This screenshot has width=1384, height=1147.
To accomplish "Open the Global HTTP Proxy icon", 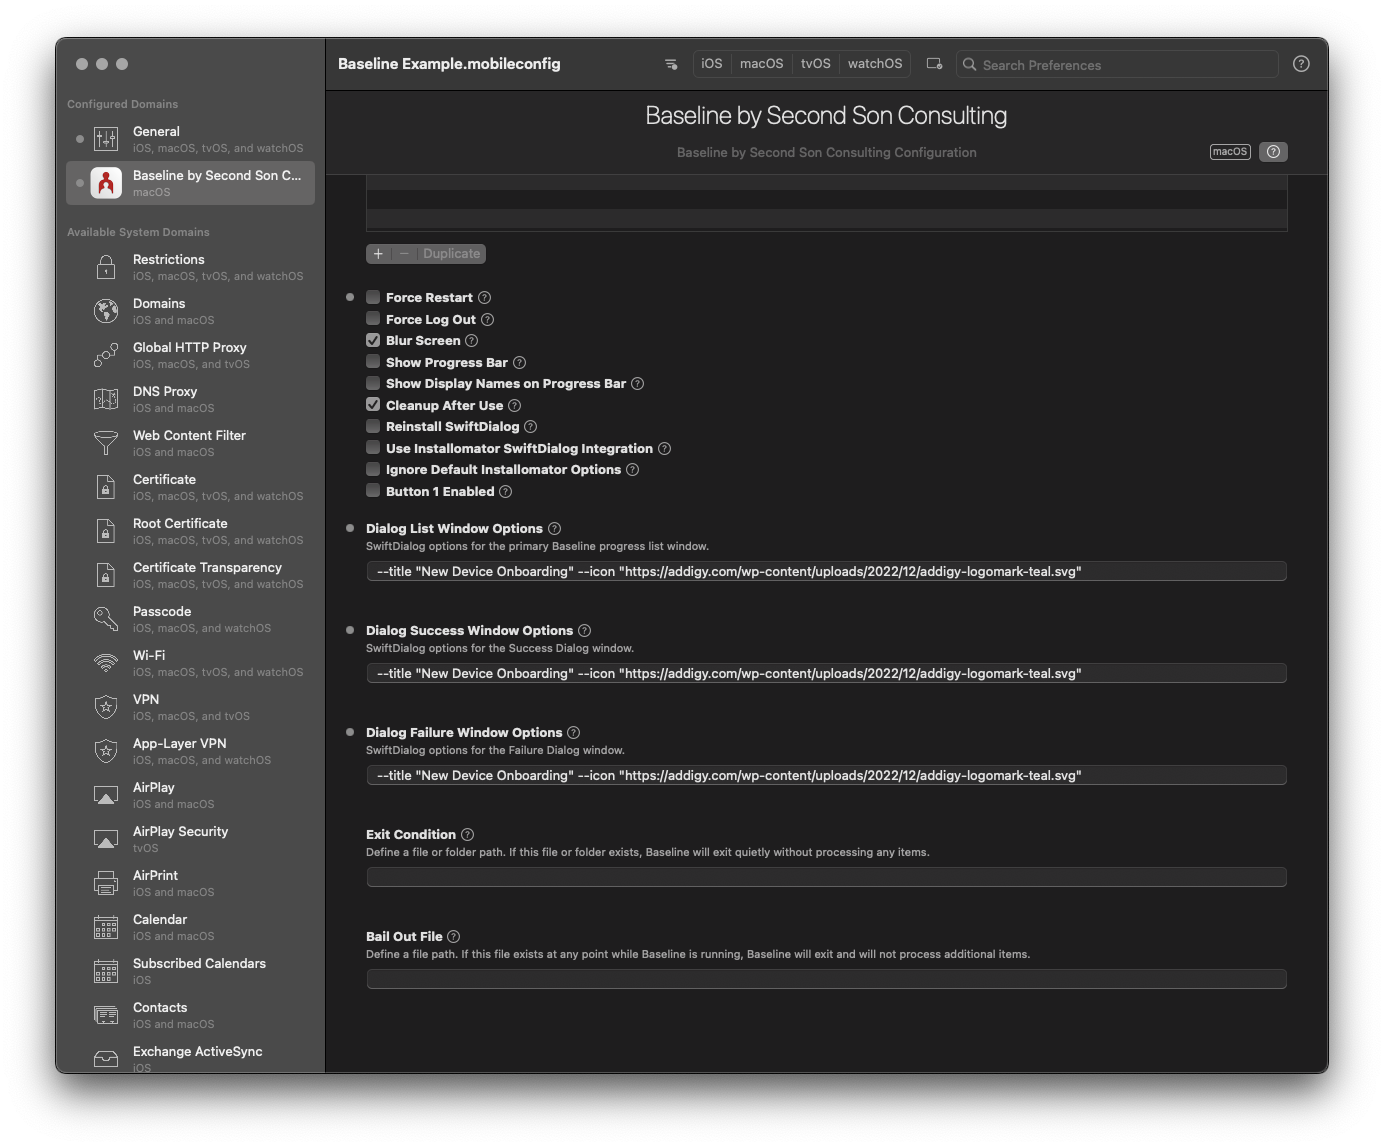I will pyautogui.click(x=106, y=355).
